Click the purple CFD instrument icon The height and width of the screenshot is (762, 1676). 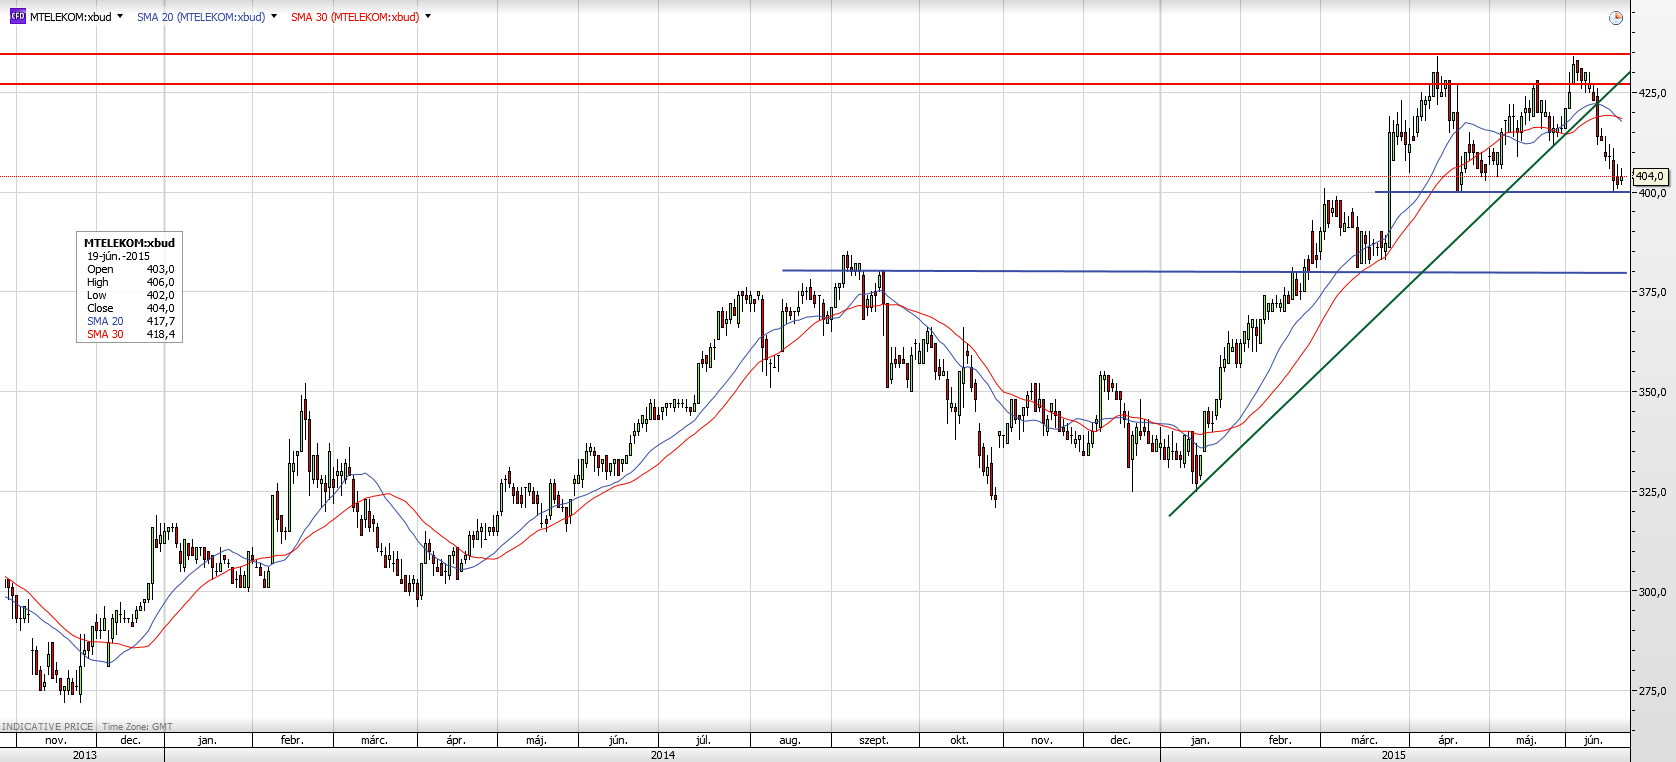point(17,16)
